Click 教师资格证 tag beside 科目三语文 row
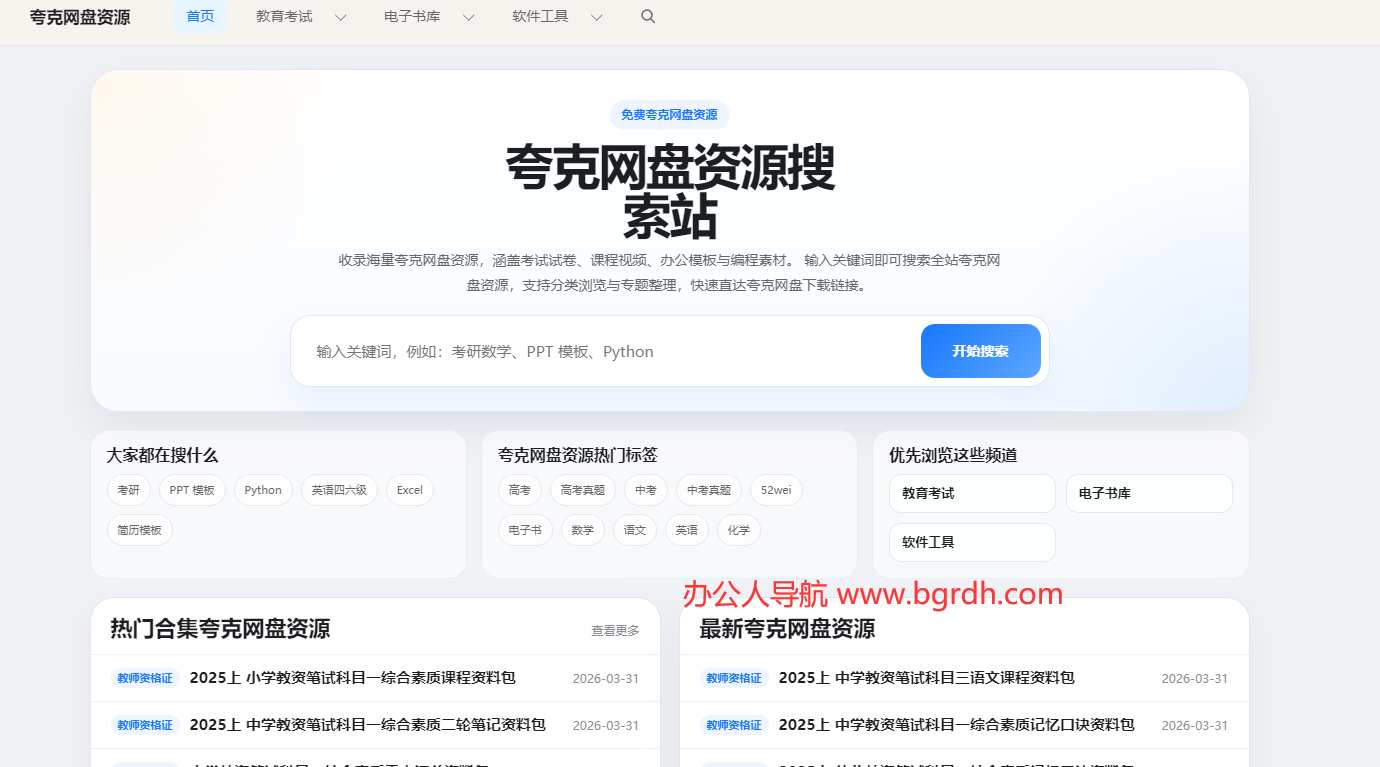Image resolution: width=1380 pixels, height=767 pixels. [x=734, y=678]
